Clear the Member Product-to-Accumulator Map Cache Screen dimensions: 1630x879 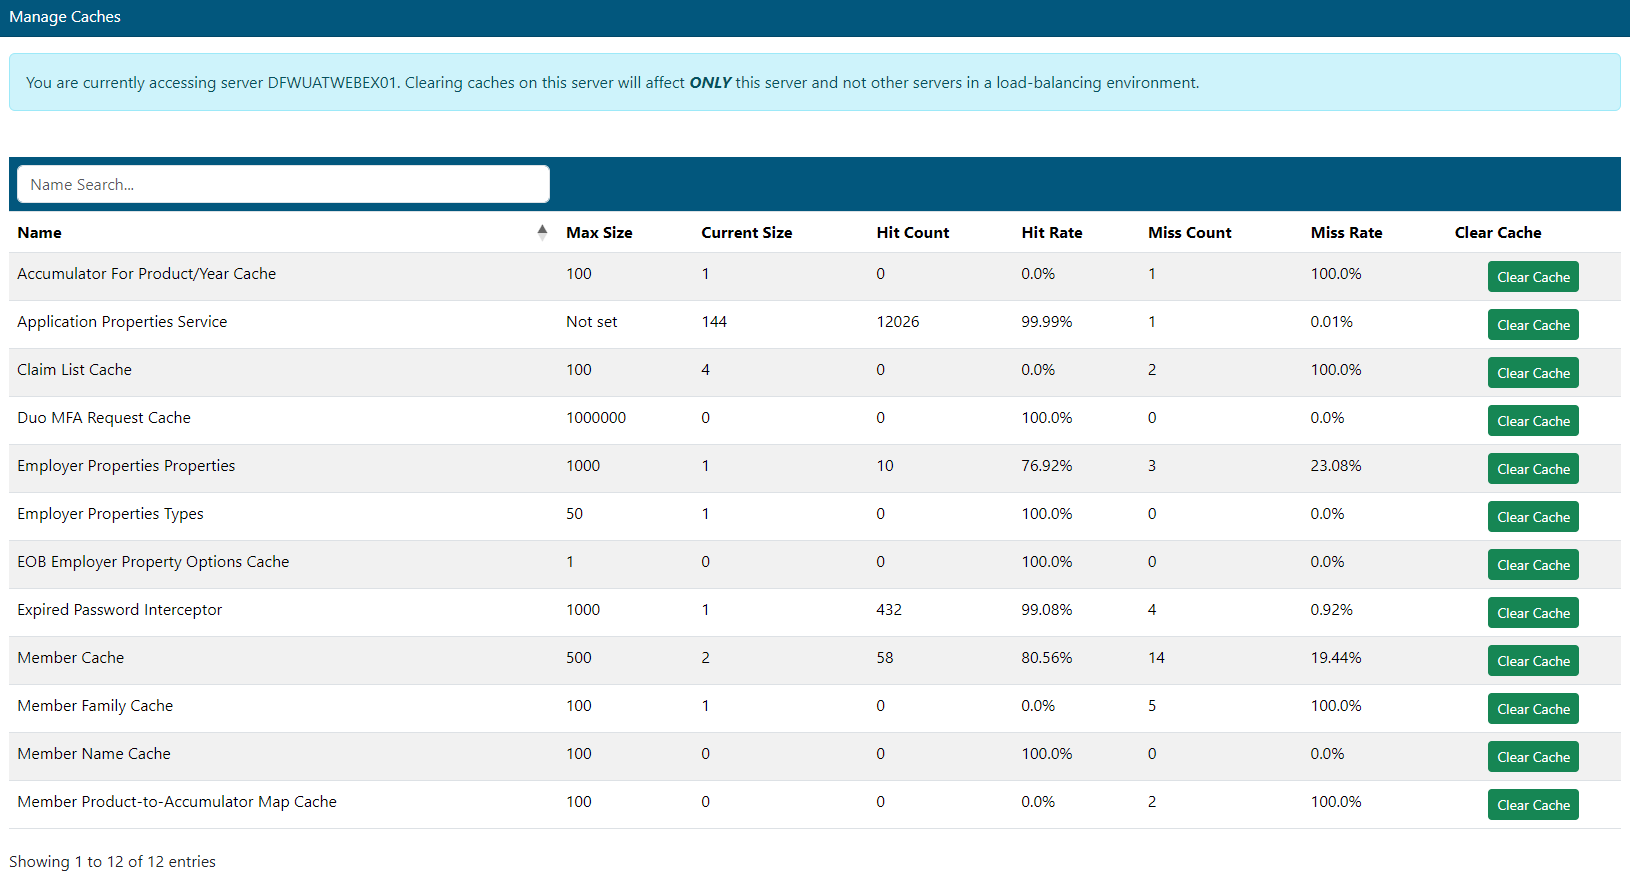(x=1532, y=805)
